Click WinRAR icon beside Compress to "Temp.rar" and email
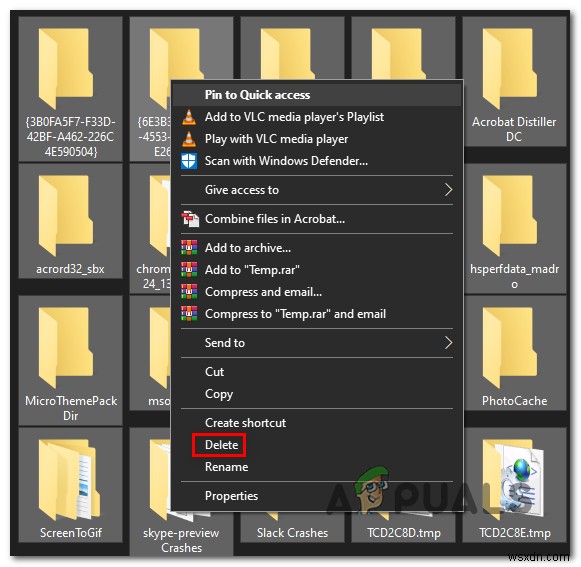581x567 pixels. click(x=189, y=314)
